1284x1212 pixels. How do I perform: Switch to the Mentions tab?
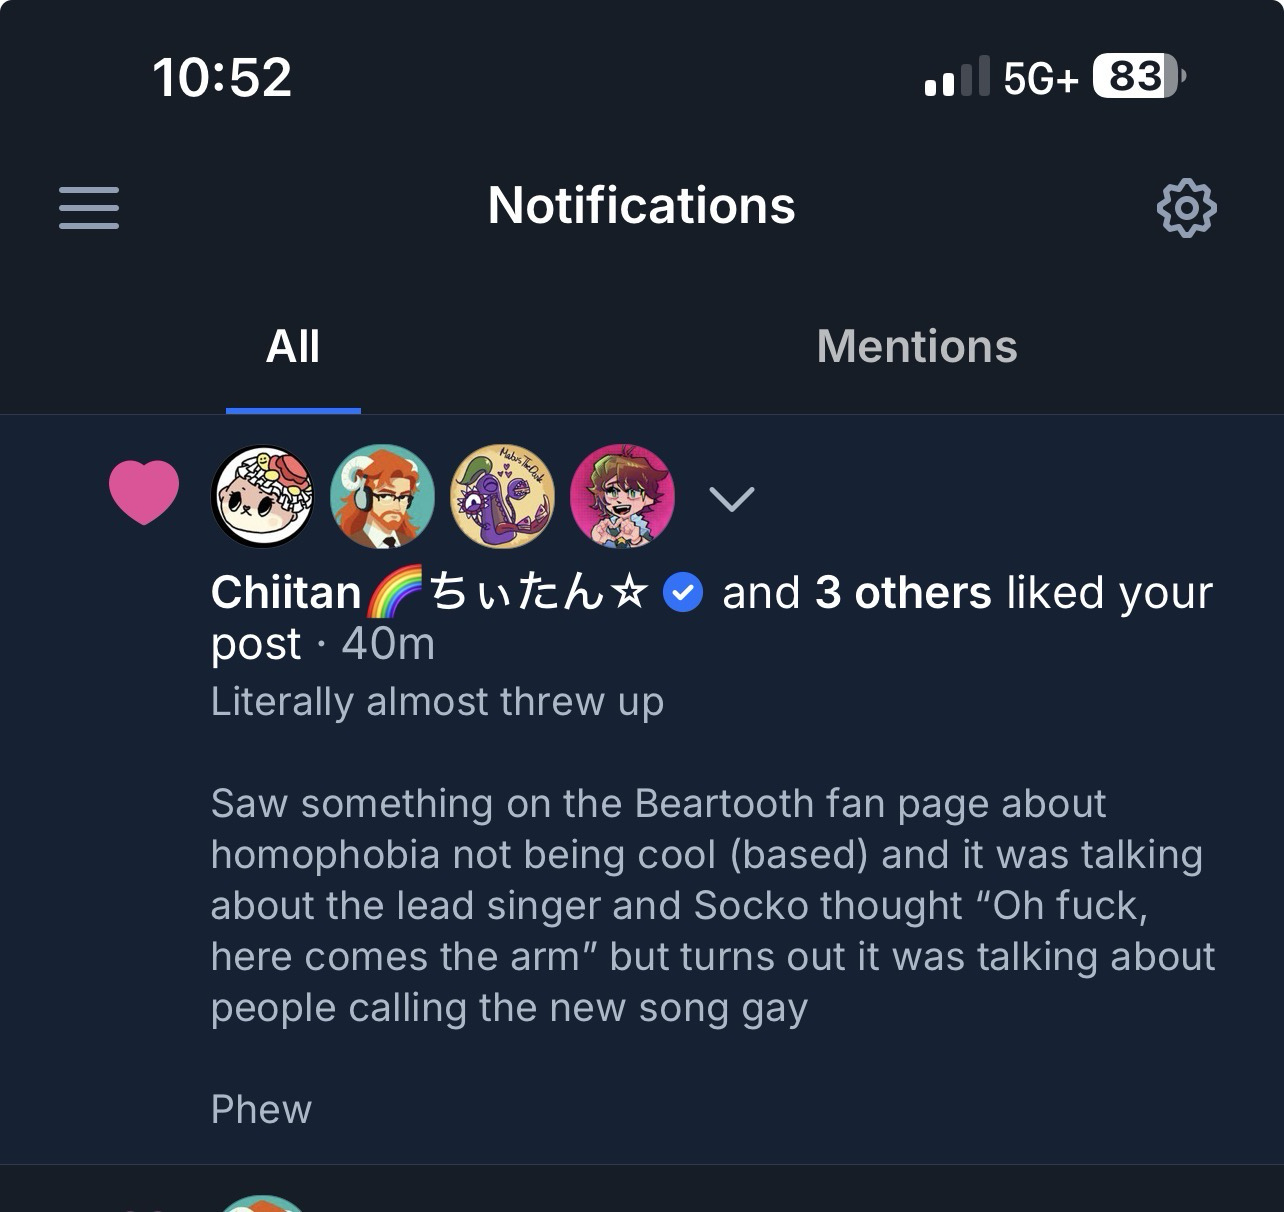[917, 347]
